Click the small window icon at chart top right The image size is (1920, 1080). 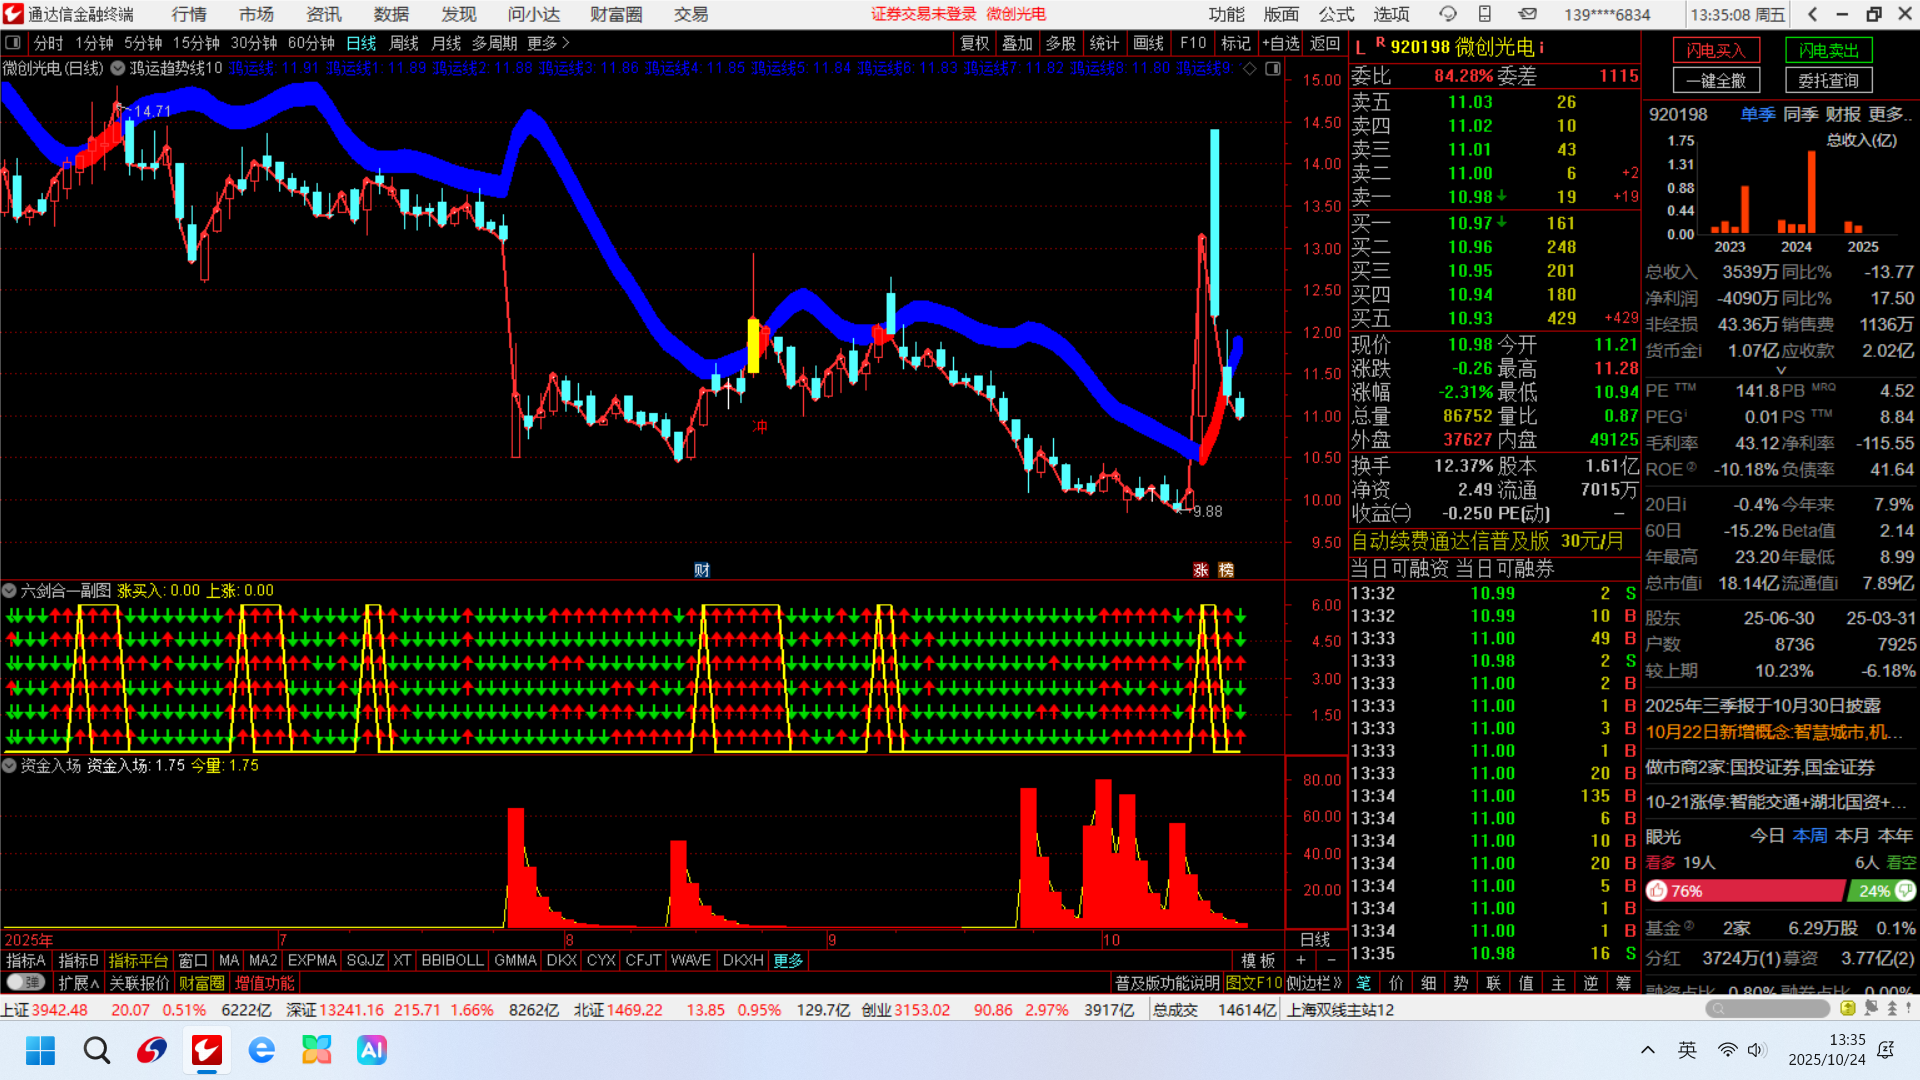pos(1272,68)
